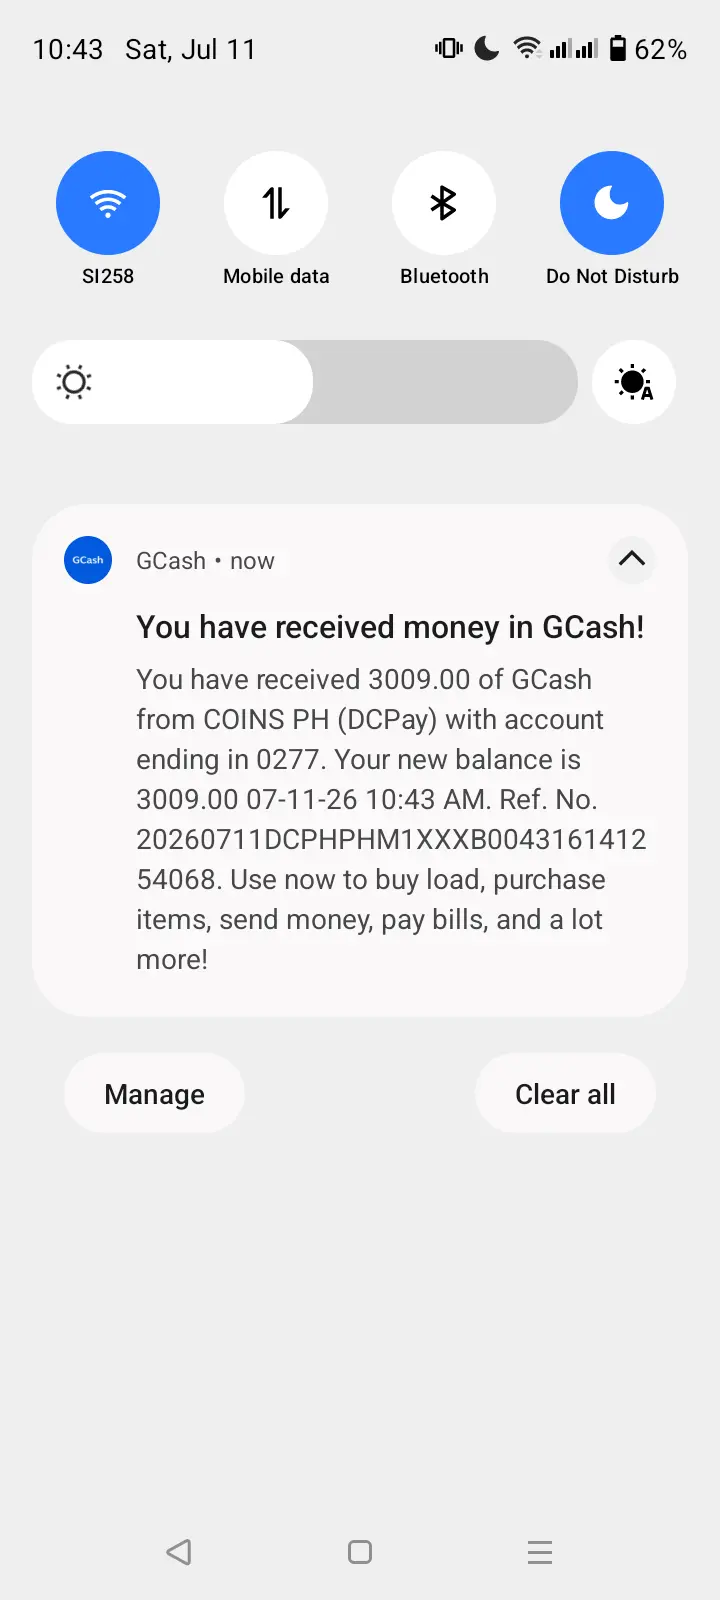Tap the GCash app icon
Viewport: 720px width, 1600px height.
[x=88, y=560]
